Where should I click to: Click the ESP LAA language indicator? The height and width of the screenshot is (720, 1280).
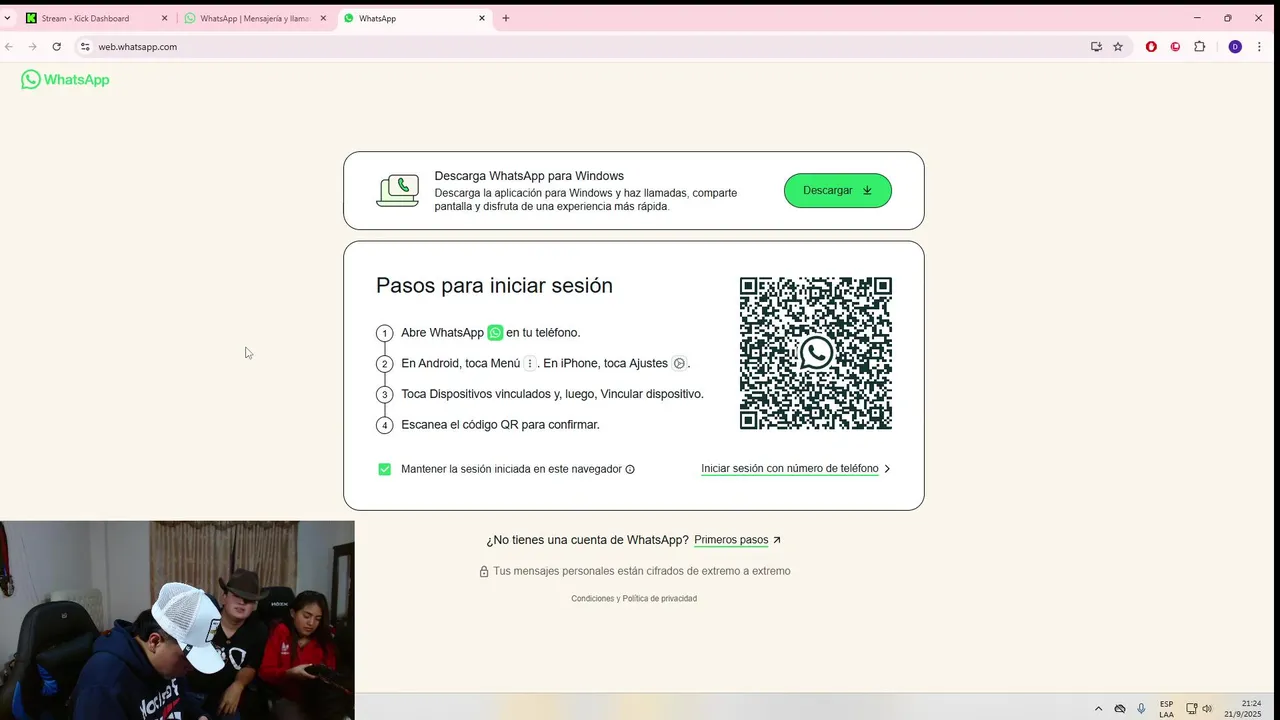coord(1166,709)
